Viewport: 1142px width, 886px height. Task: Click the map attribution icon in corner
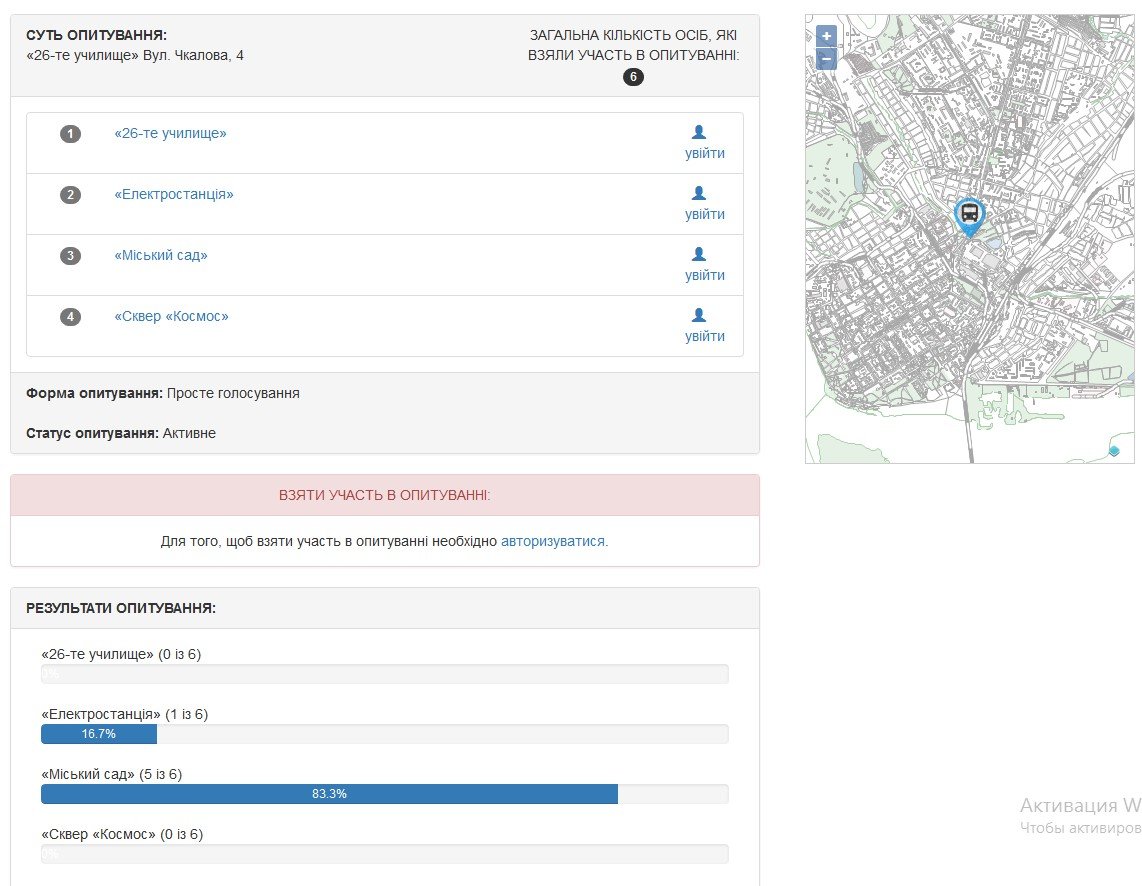tap(1114, 451)
